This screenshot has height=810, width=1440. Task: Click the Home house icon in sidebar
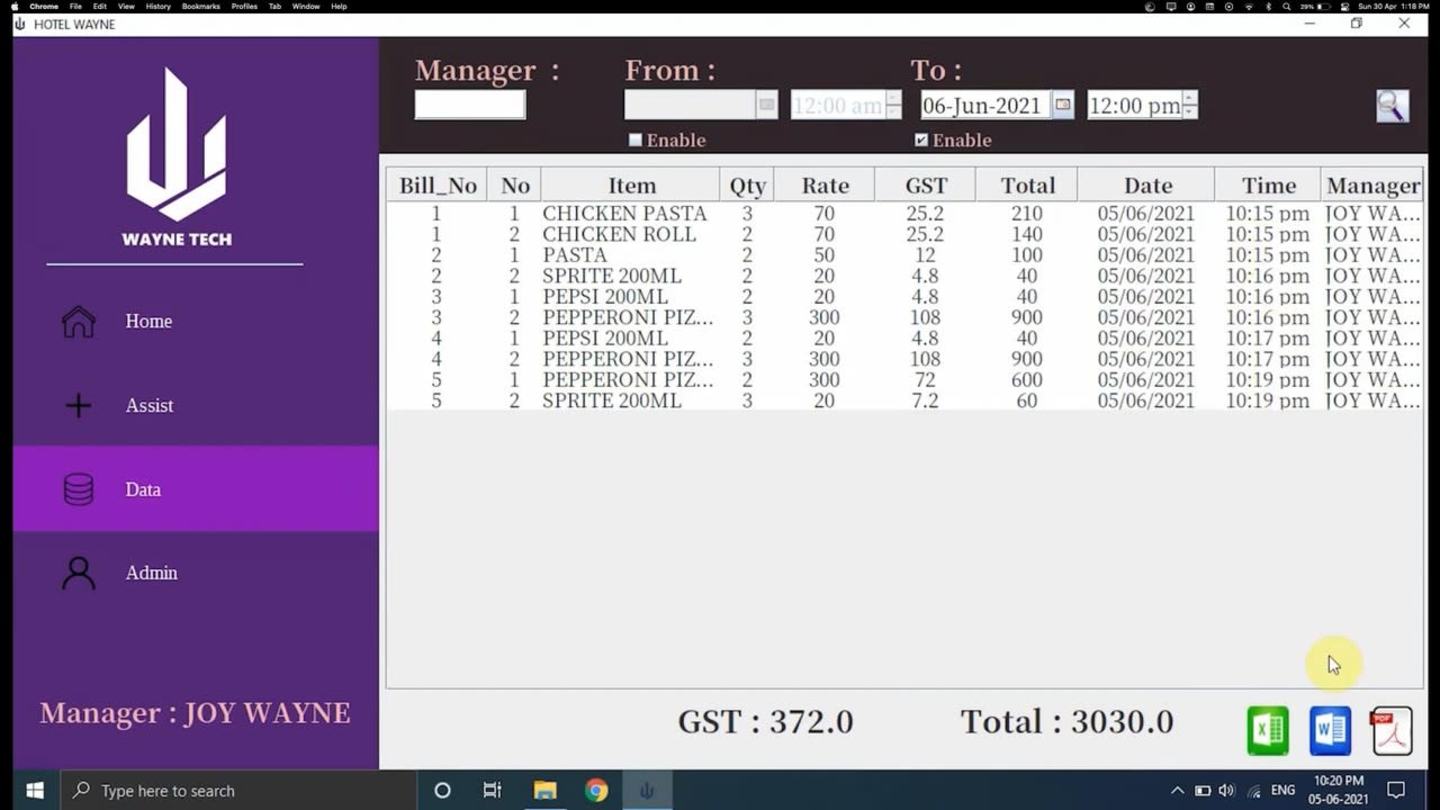click(x=78, y=321)
